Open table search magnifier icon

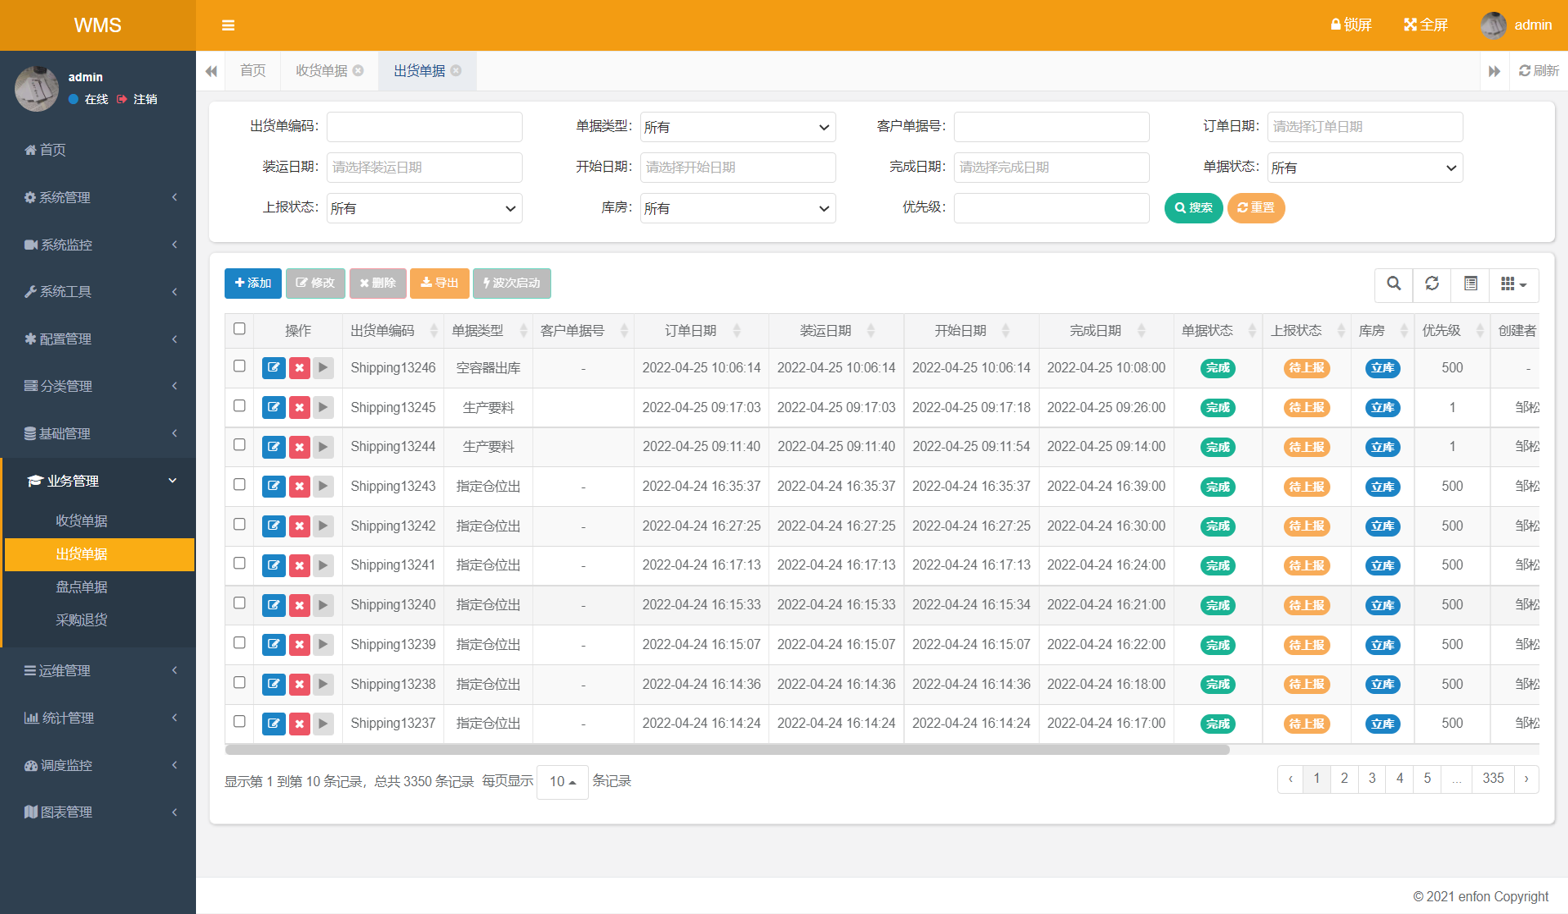pos(1393,284)
